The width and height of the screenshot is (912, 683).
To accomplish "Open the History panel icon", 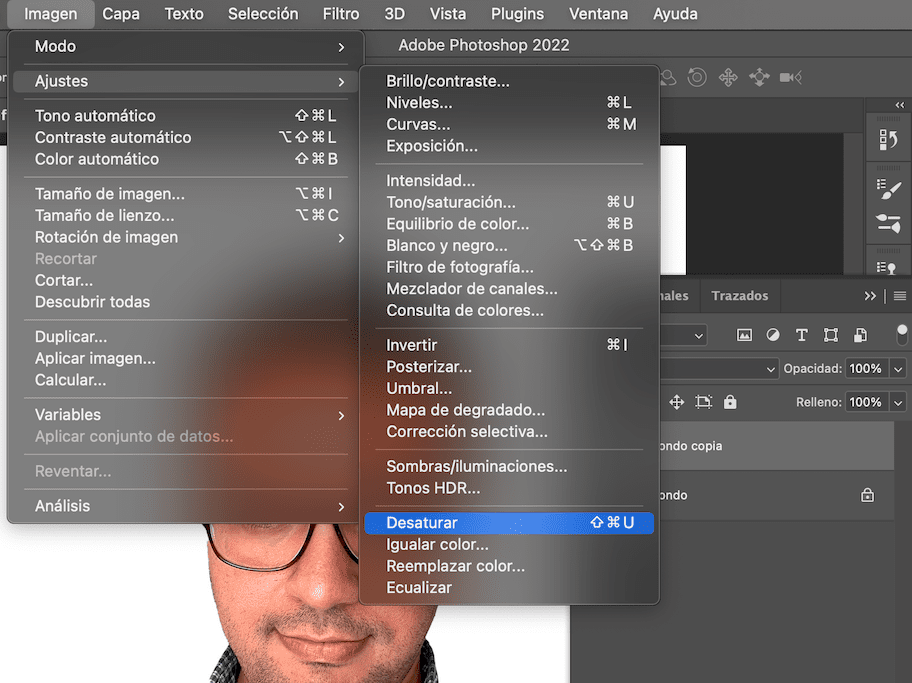I will 888,140.
